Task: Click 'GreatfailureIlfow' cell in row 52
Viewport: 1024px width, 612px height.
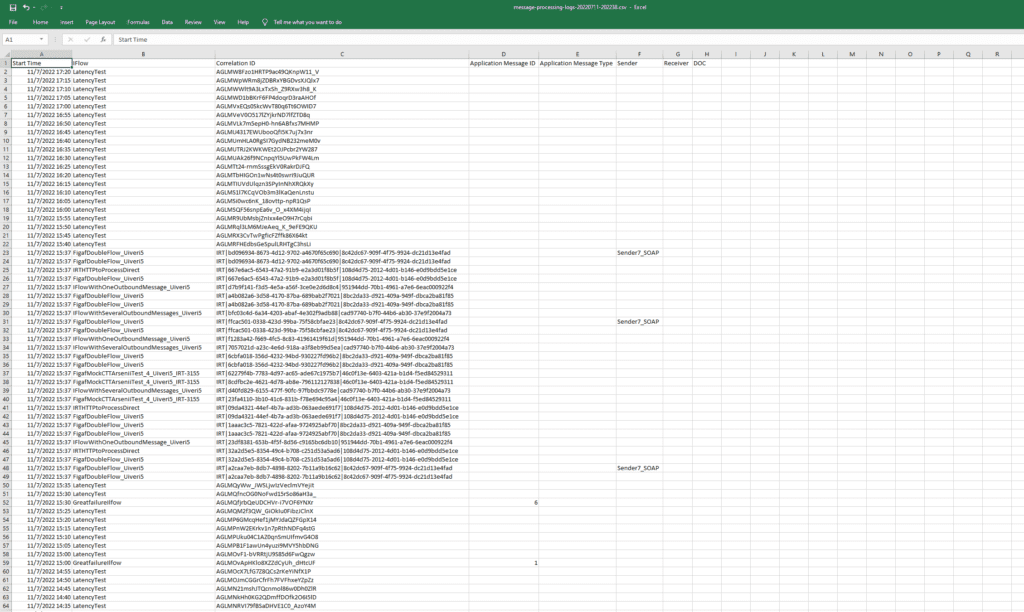Action: tap(143, 503)
